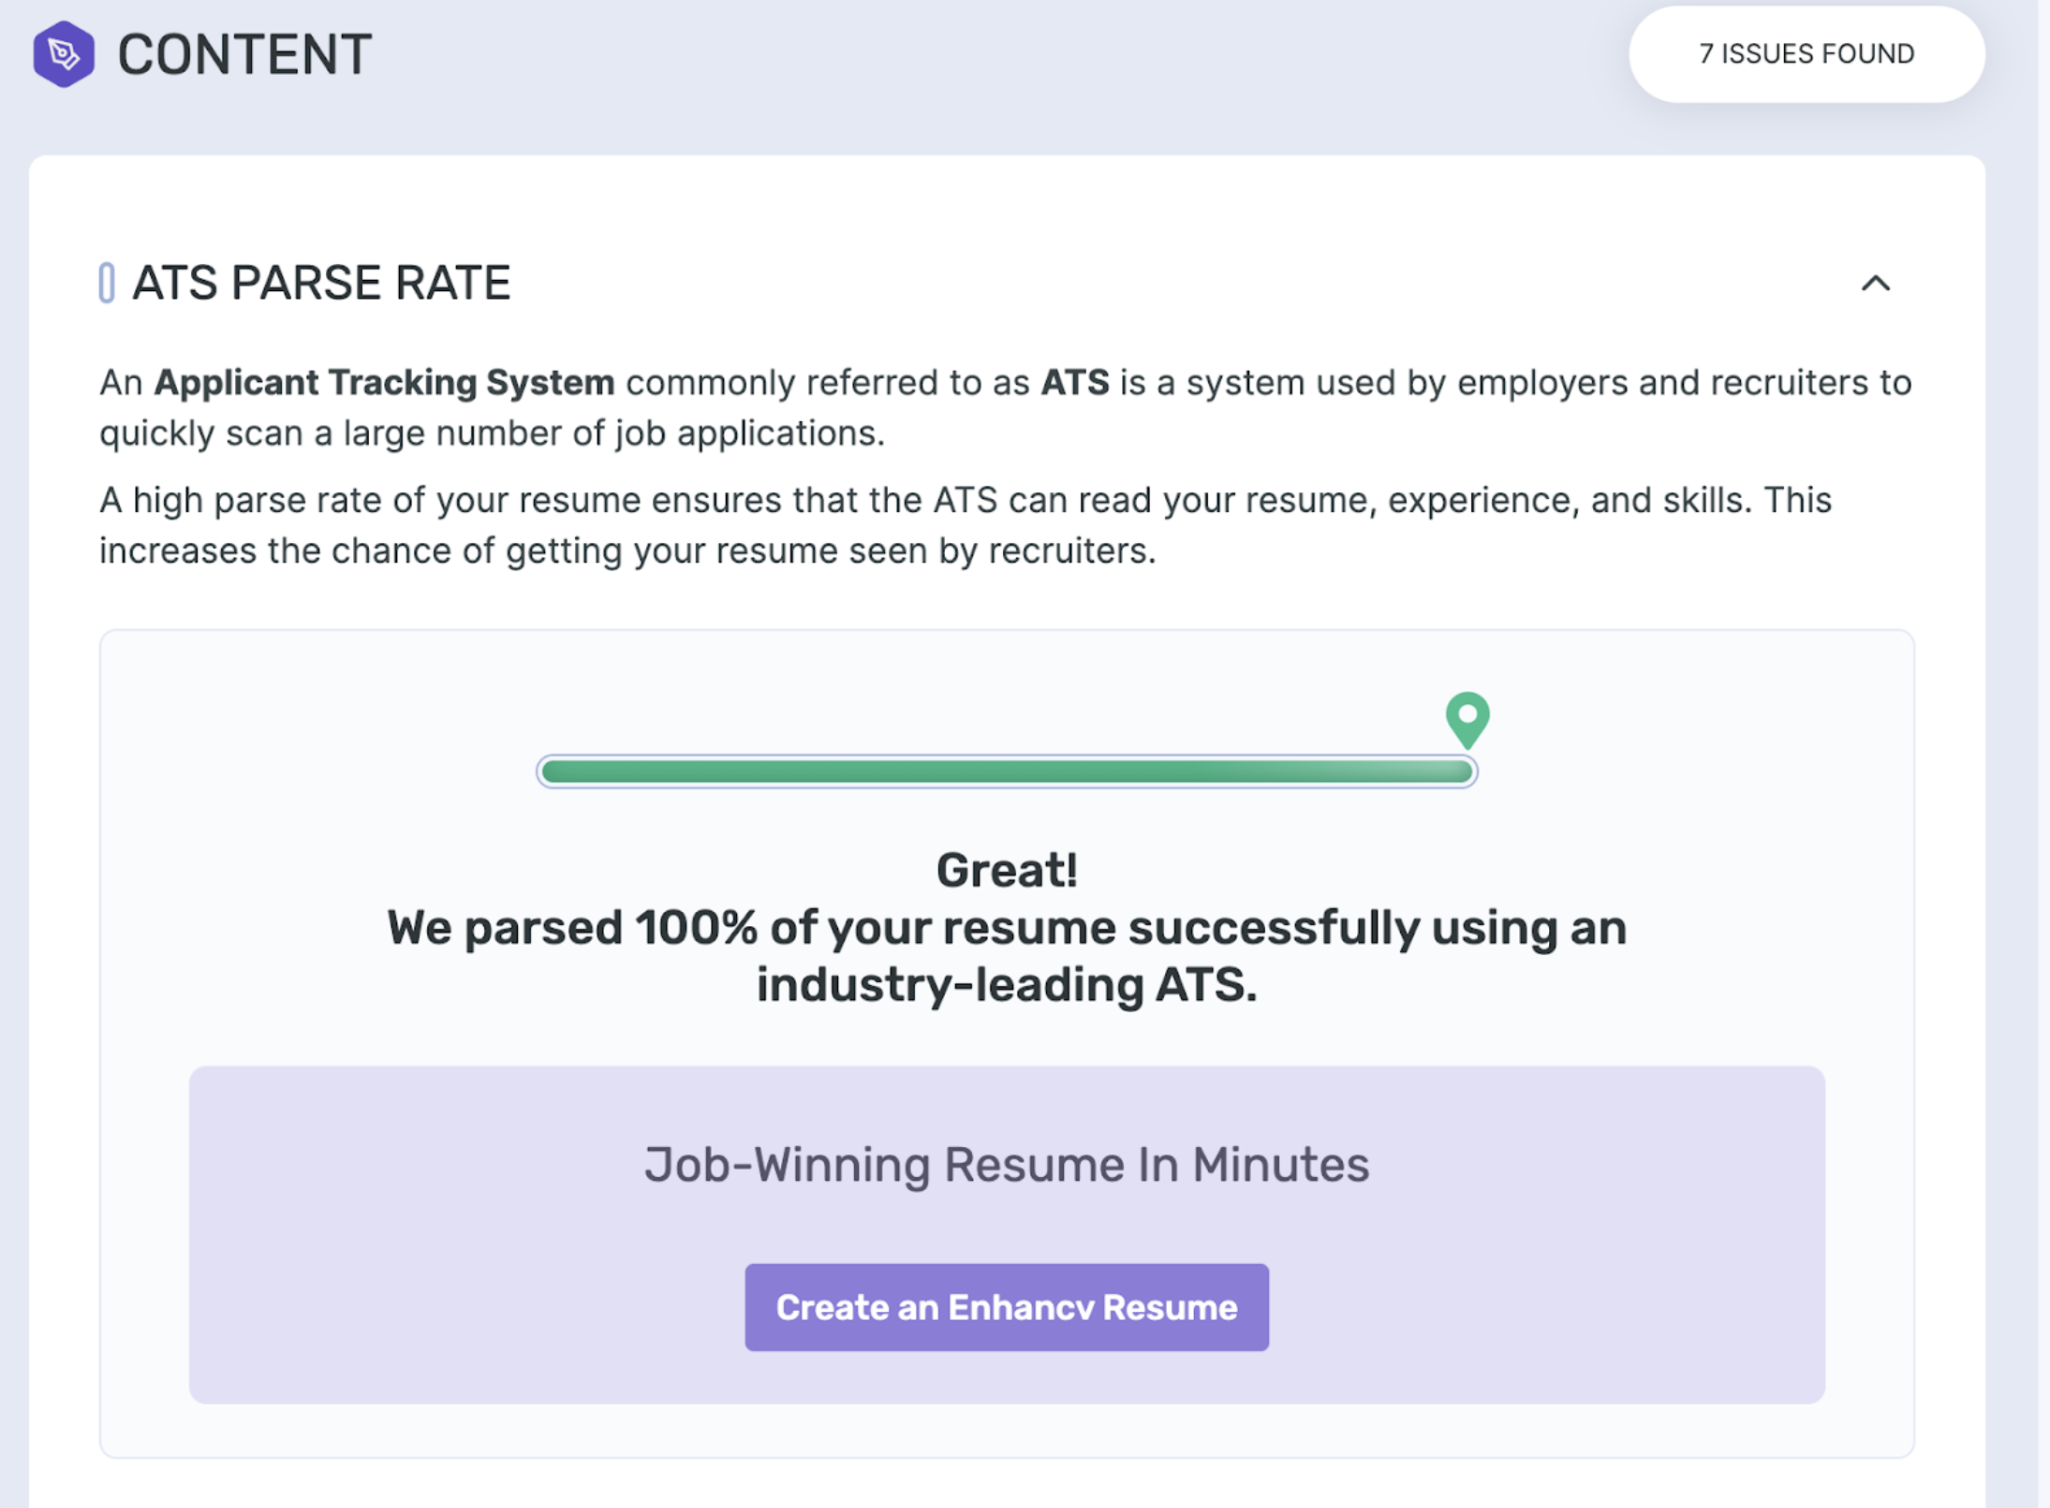
Task: Open the 7 Issues Found badge
Action: click(x=1806, y=54)
